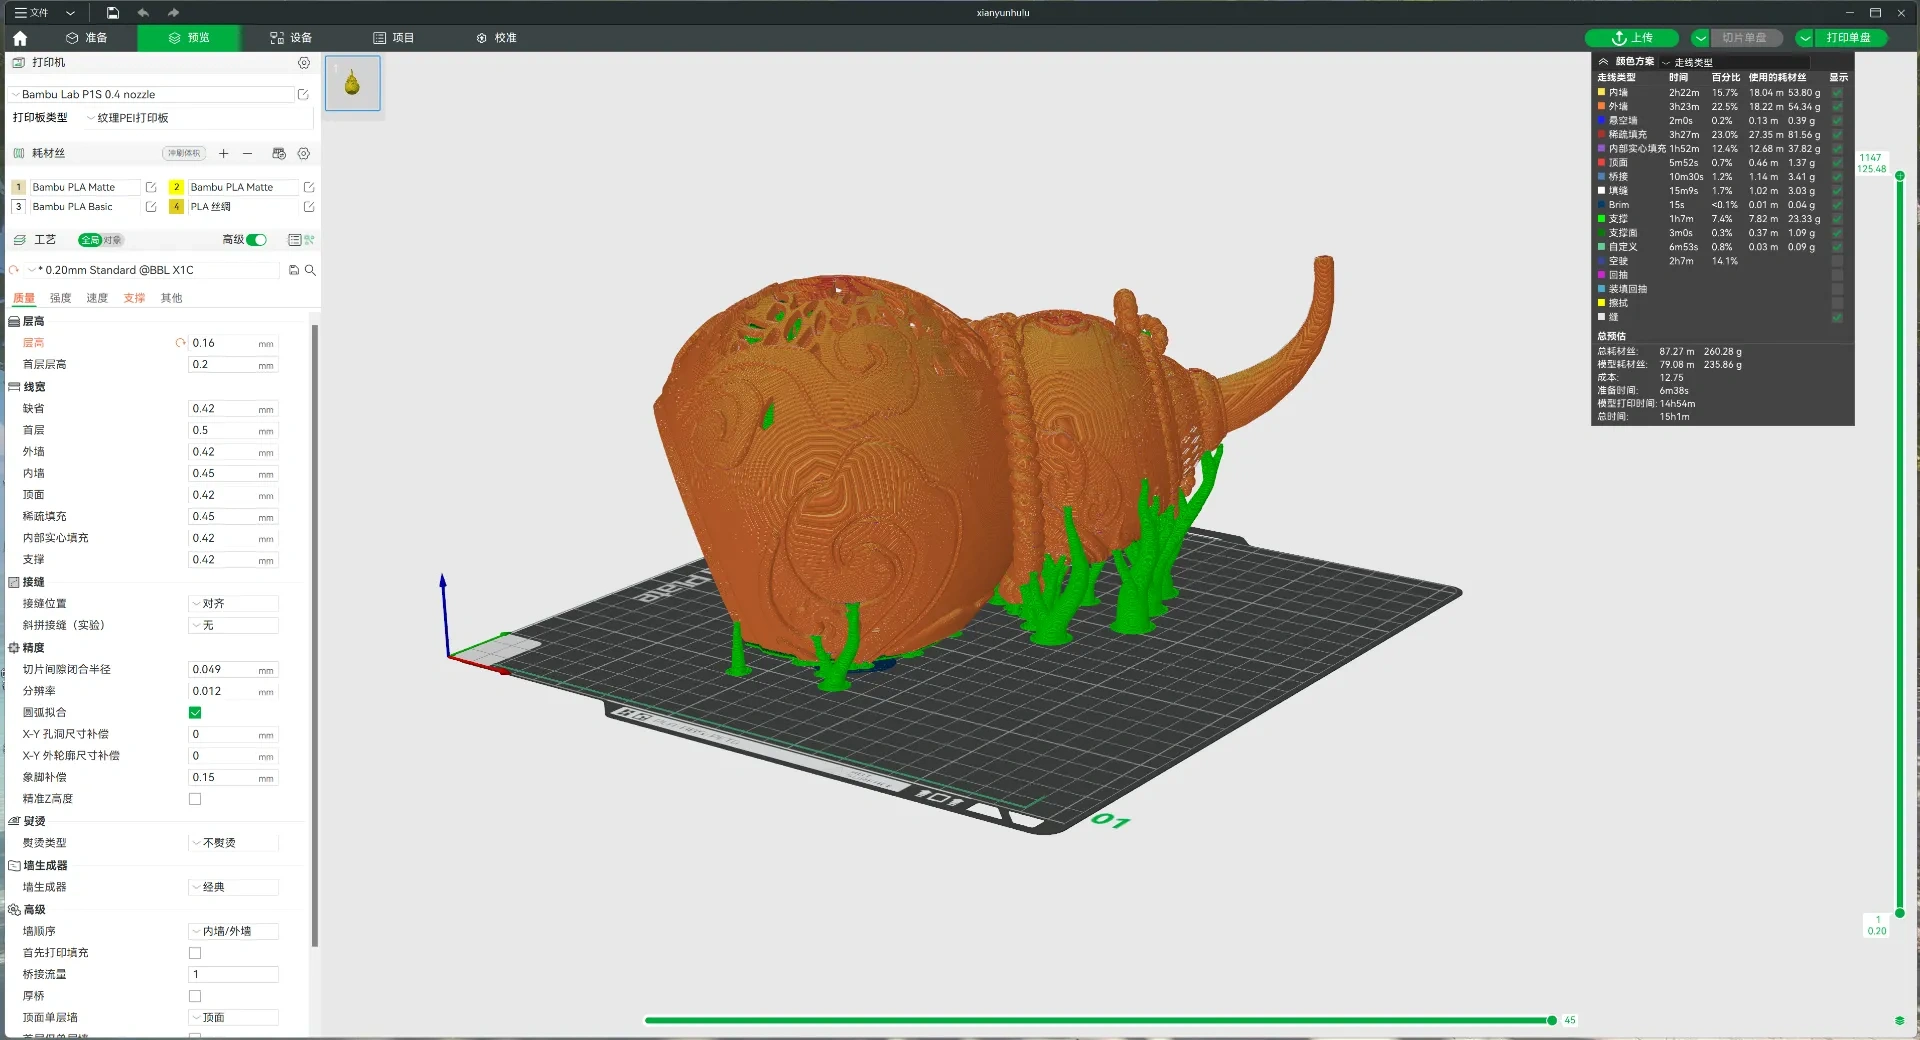Image resolution: width=1920 pixels, height=1040 pixels.
Task: Open the 走线类型 color scheme dropdown
Action: (x=1734, y=62)
